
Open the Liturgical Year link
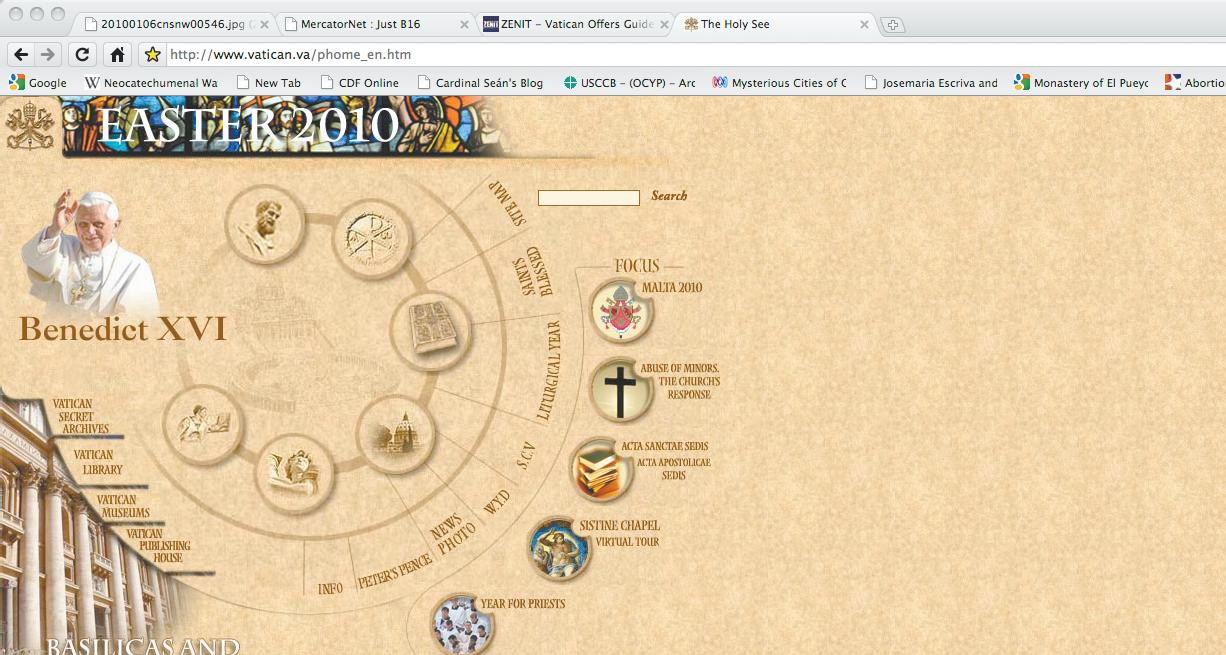[x=549, y=370]
